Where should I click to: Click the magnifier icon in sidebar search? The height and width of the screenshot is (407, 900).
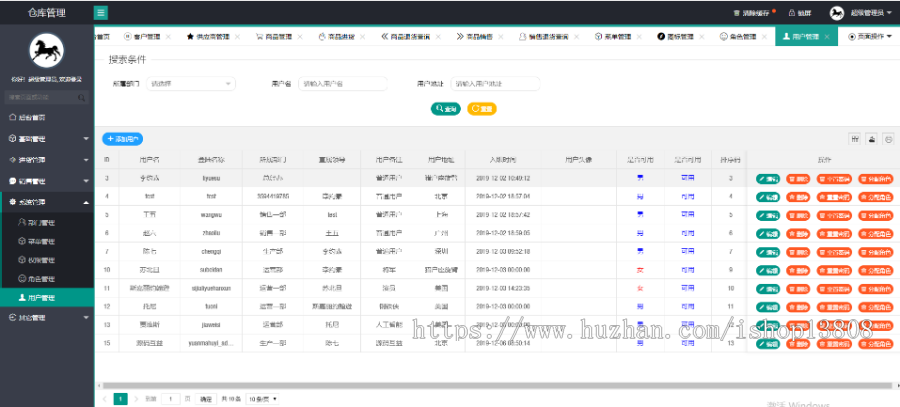[x=81, y=98]
